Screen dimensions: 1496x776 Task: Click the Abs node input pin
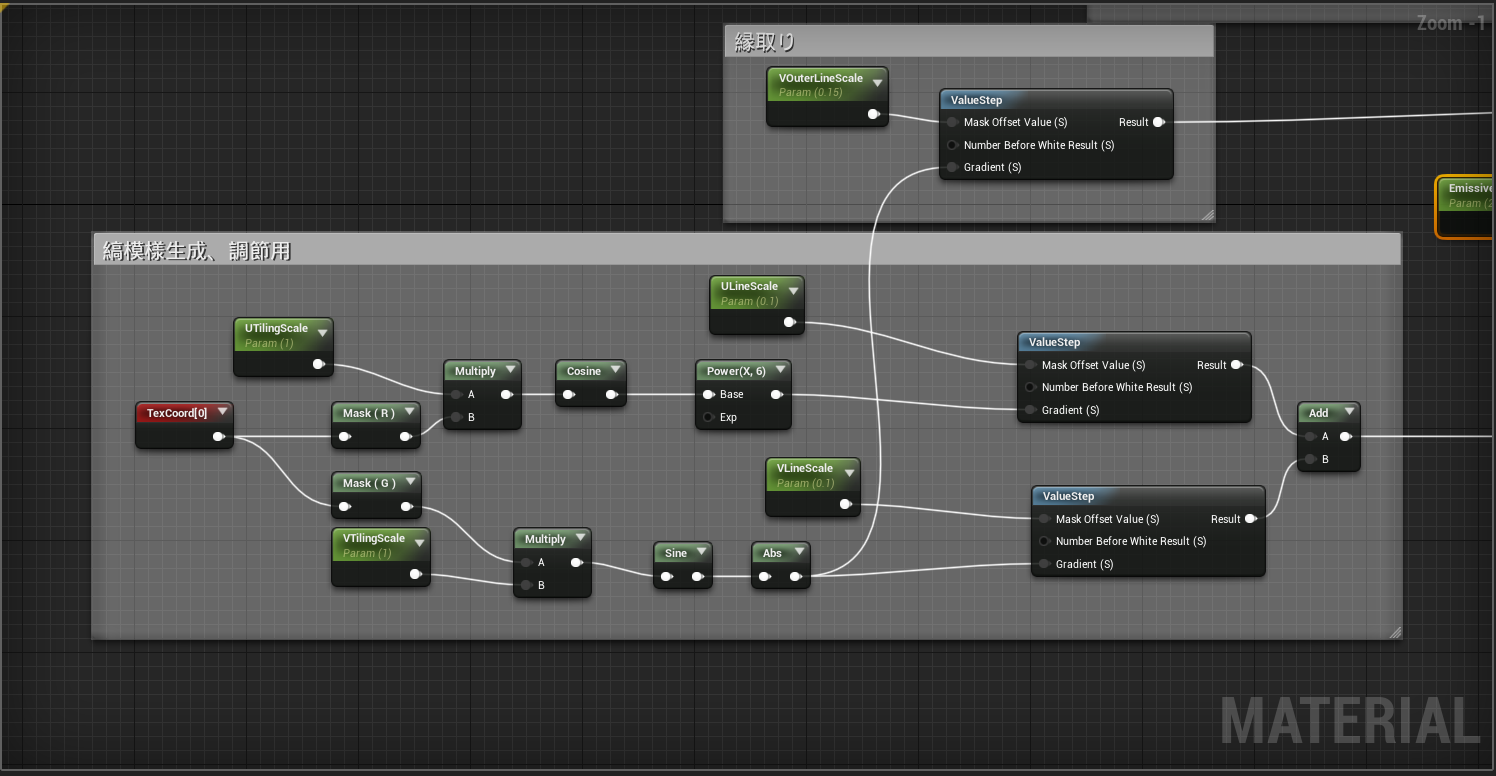click(764, 576)
